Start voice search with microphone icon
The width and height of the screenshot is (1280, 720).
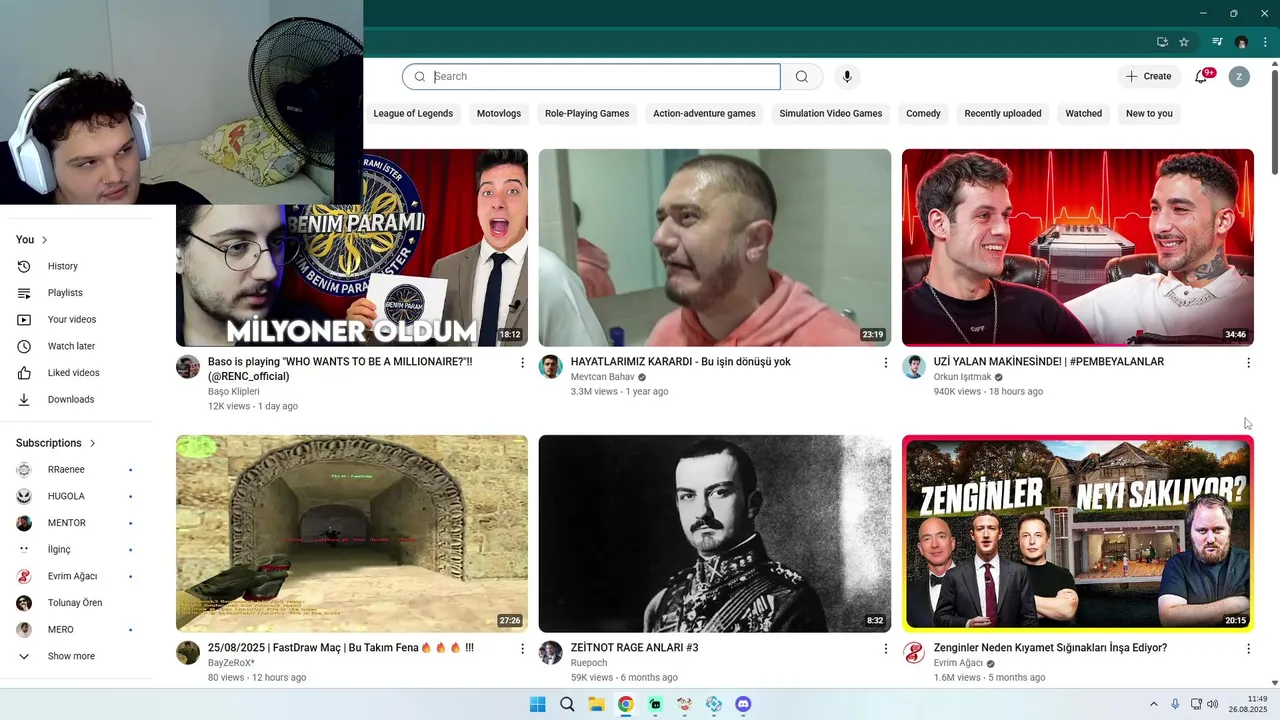point(847,77)
